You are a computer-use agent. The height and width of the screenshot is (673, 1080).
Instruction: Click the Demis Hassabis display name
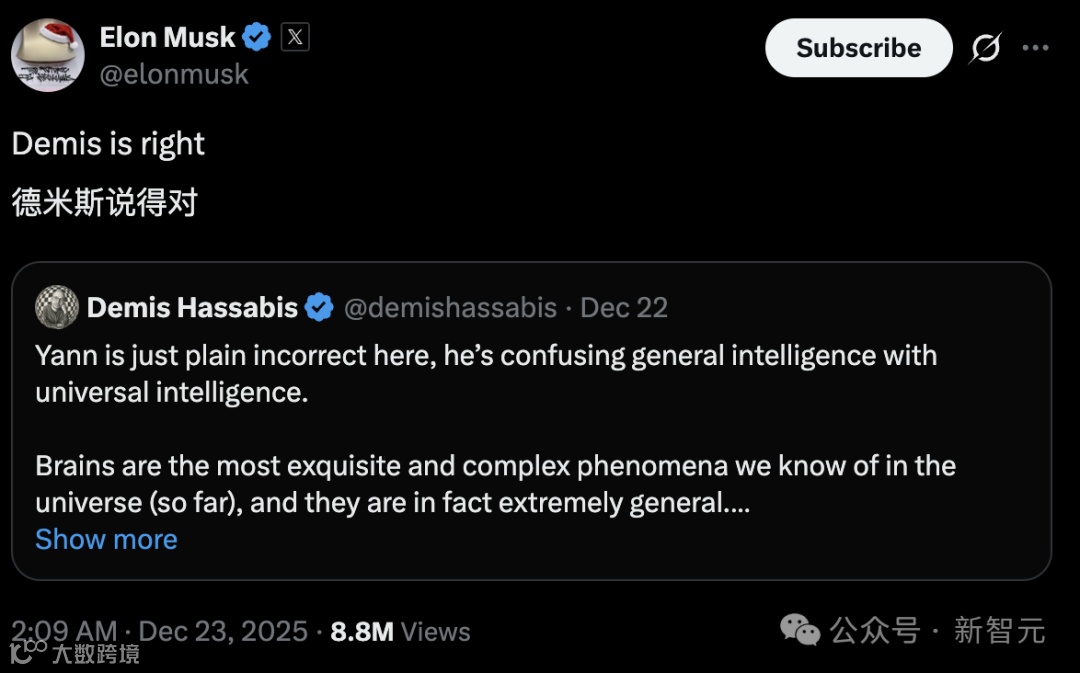click(192, 307)
